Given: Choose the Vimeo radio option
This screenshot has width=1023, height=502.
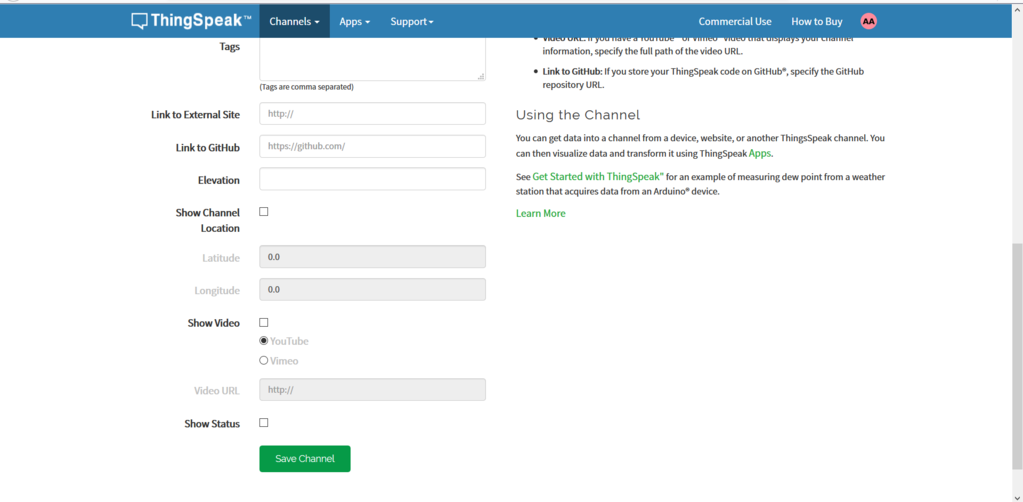Looking at the screenshot, I should coord(264,360).
